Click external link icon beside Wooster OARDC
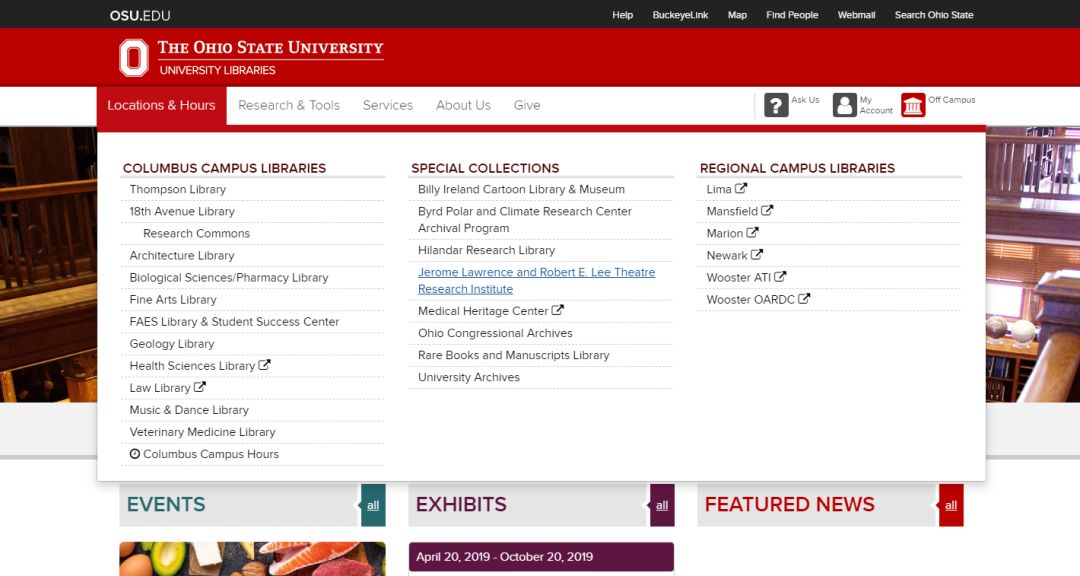The height and width of the screenshot is (576, 1080). pyautogui.click(x=804, y=298)
